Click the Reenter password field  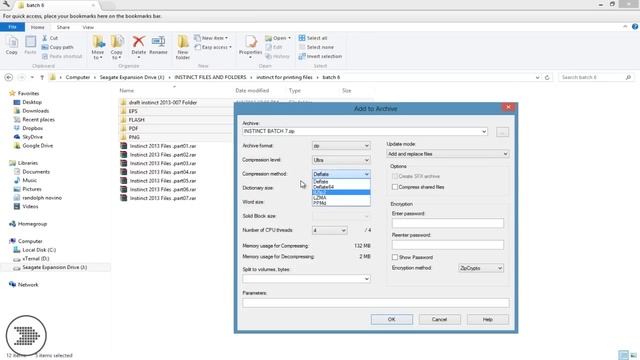click(x=448, y=244)
